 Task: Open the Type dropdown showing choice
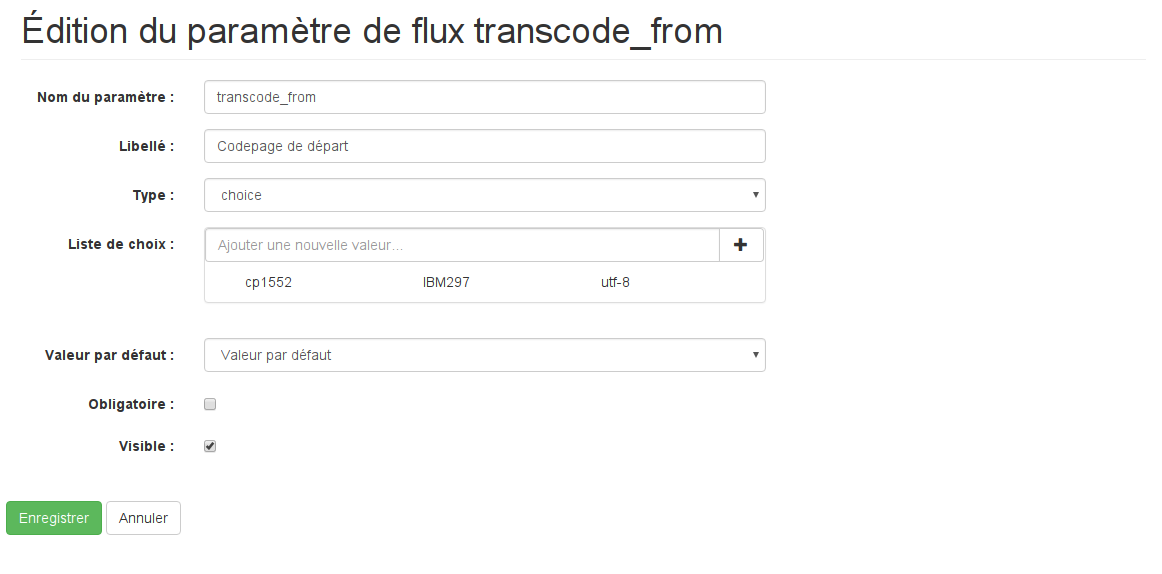tap(485, 196)
